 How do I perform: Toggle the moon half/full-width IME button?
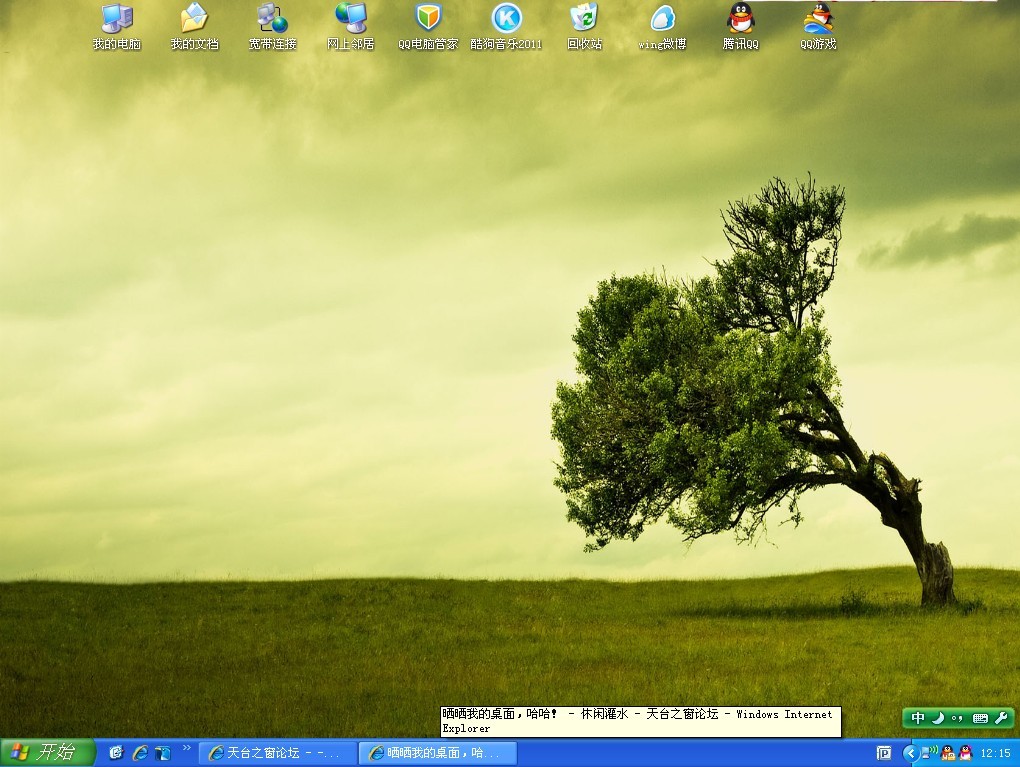(x=938, y=718)
